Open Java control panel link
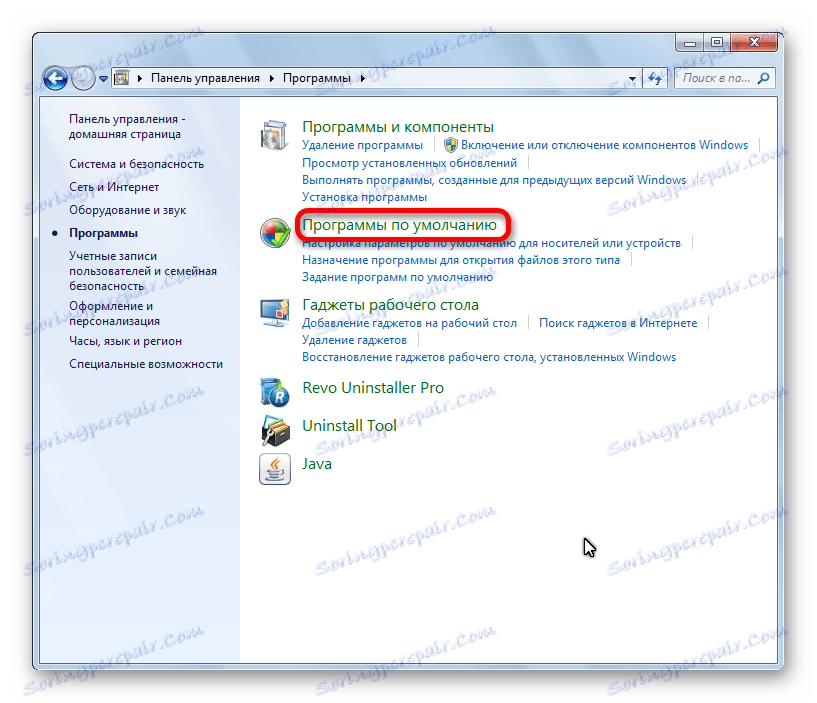The image size is (817, 703). tap(317, 464)
